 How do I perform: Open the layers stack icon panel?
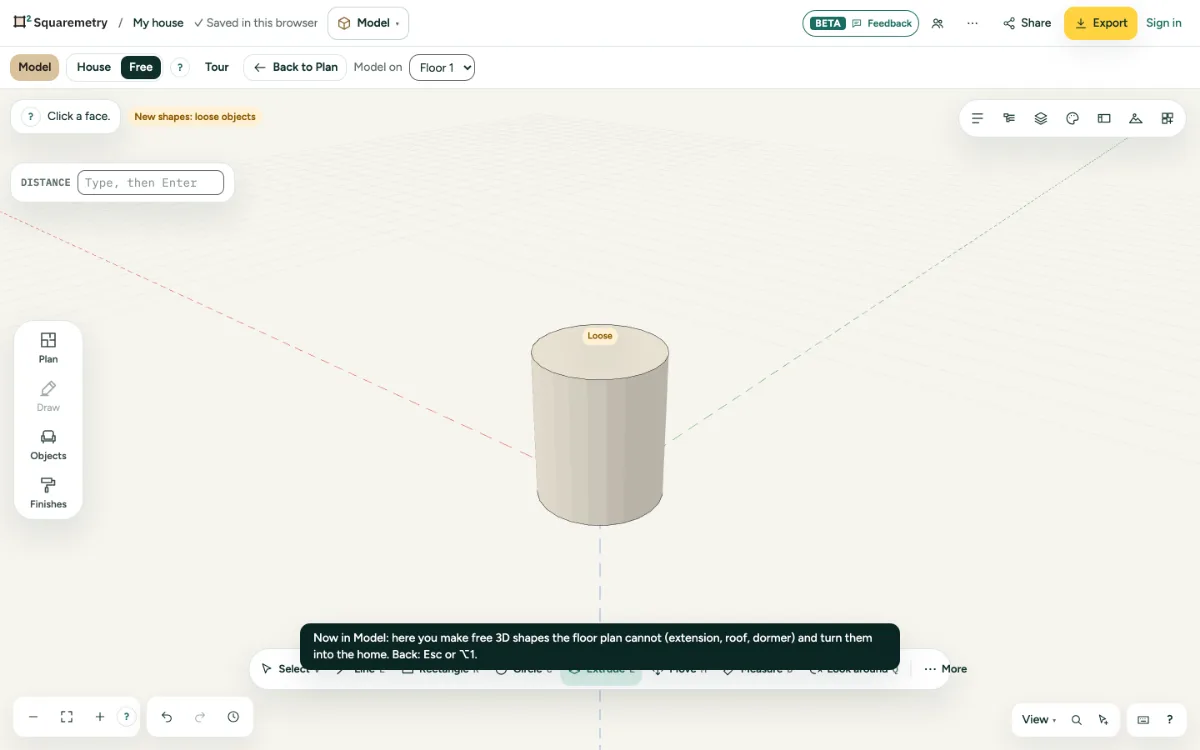pyautogui.click(x=1041, y=118)
